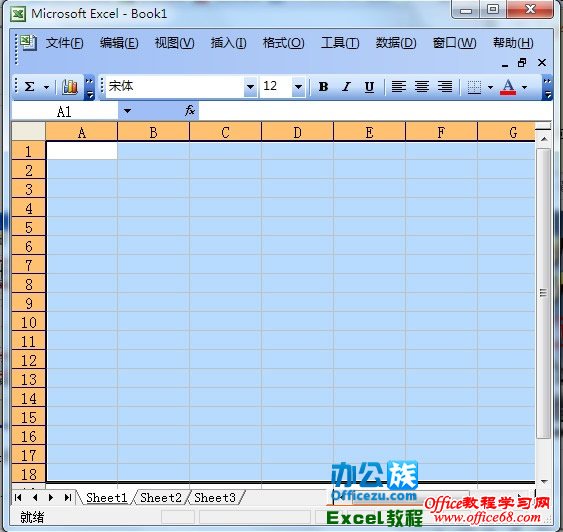Image resolution: width=563 pixels, height=532 pixels.
Task: Center align cell text
Action: pos(422,87)
